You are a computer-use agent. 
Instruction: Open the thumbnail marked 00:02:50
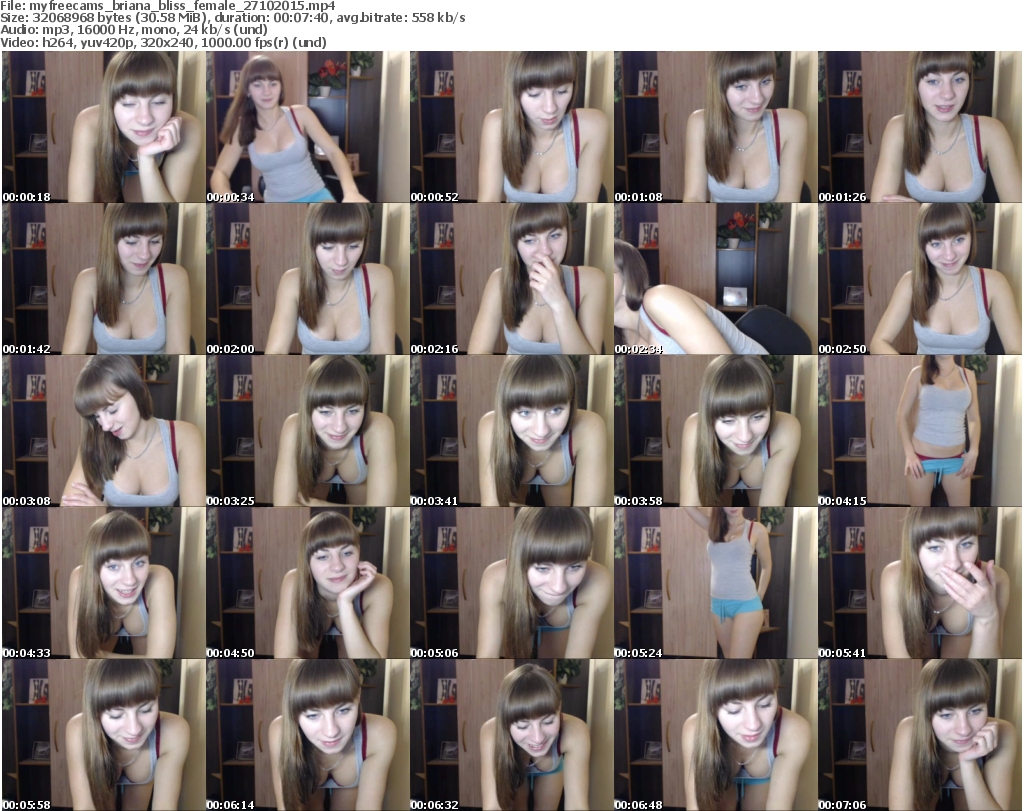(x=920, y=279)
